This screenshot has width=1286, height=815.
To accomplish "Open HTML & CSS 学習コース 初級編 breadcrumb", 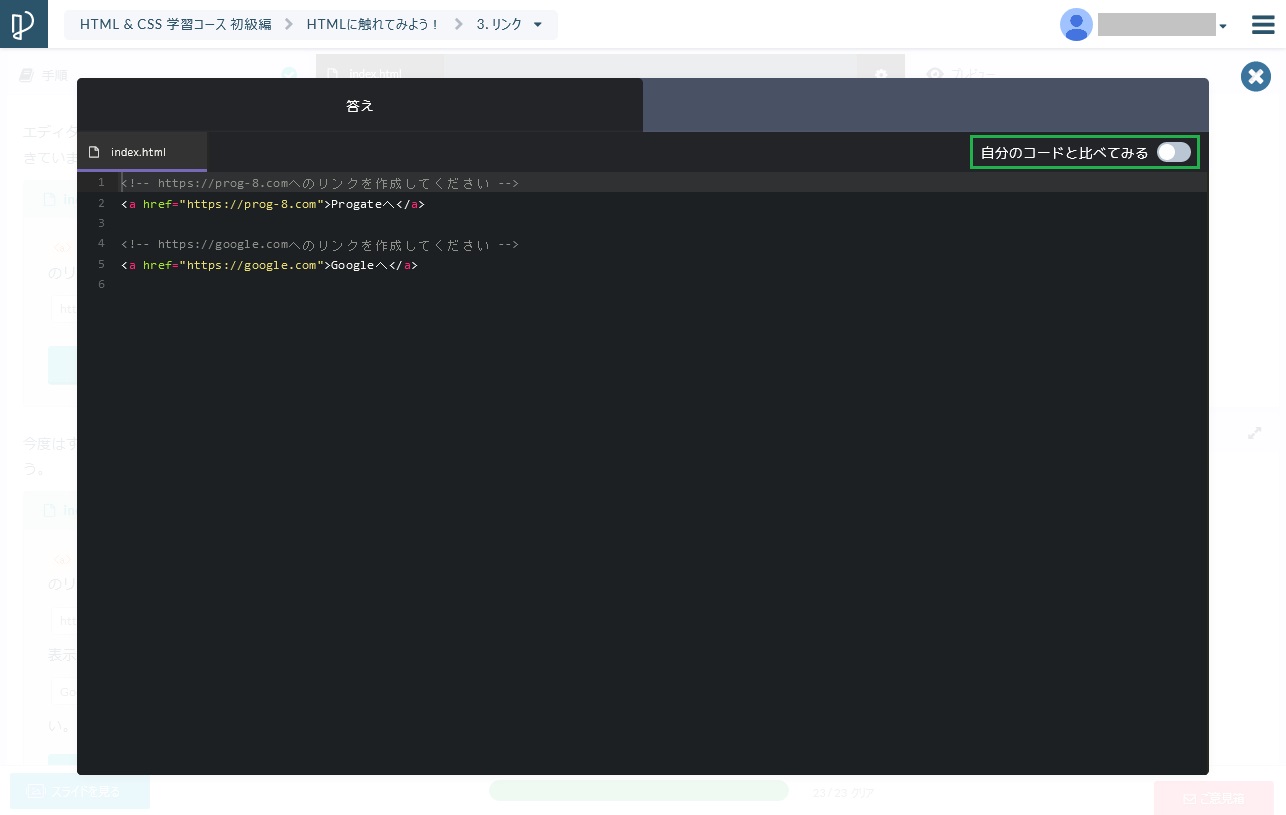I will tap(175, 24).
